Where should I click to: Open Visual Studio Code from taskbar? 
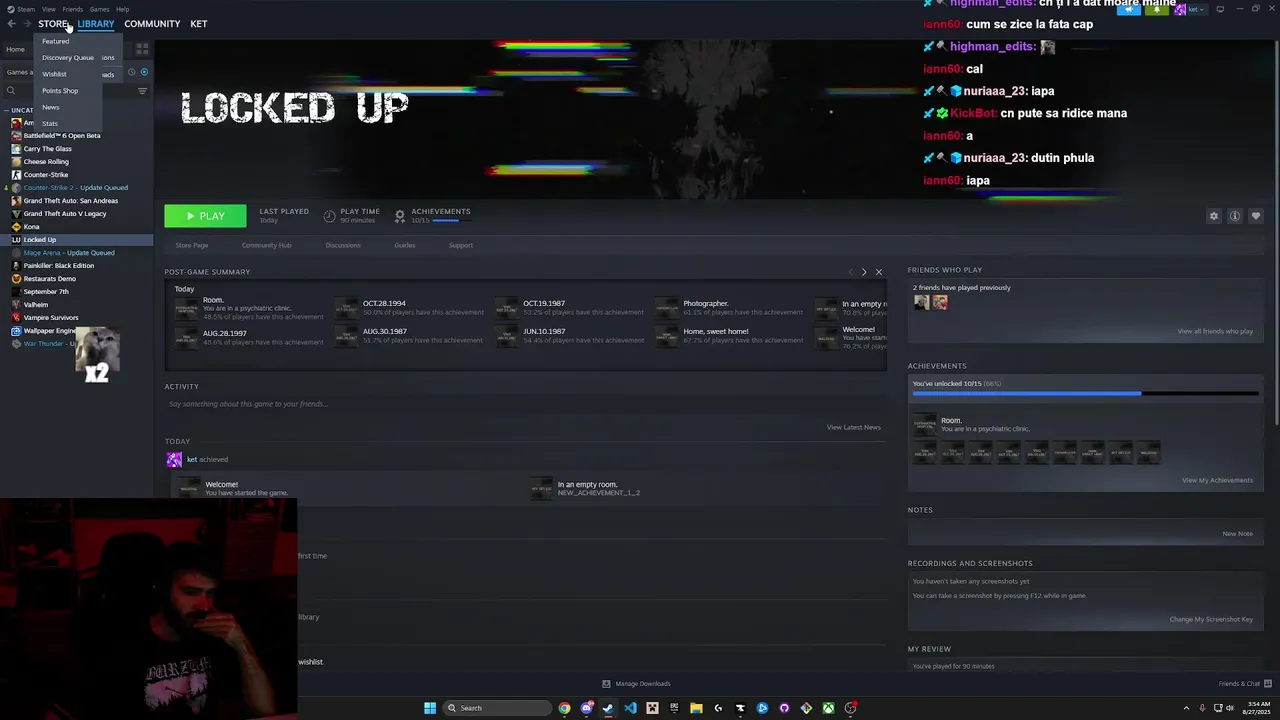click(x=630, y=708)
